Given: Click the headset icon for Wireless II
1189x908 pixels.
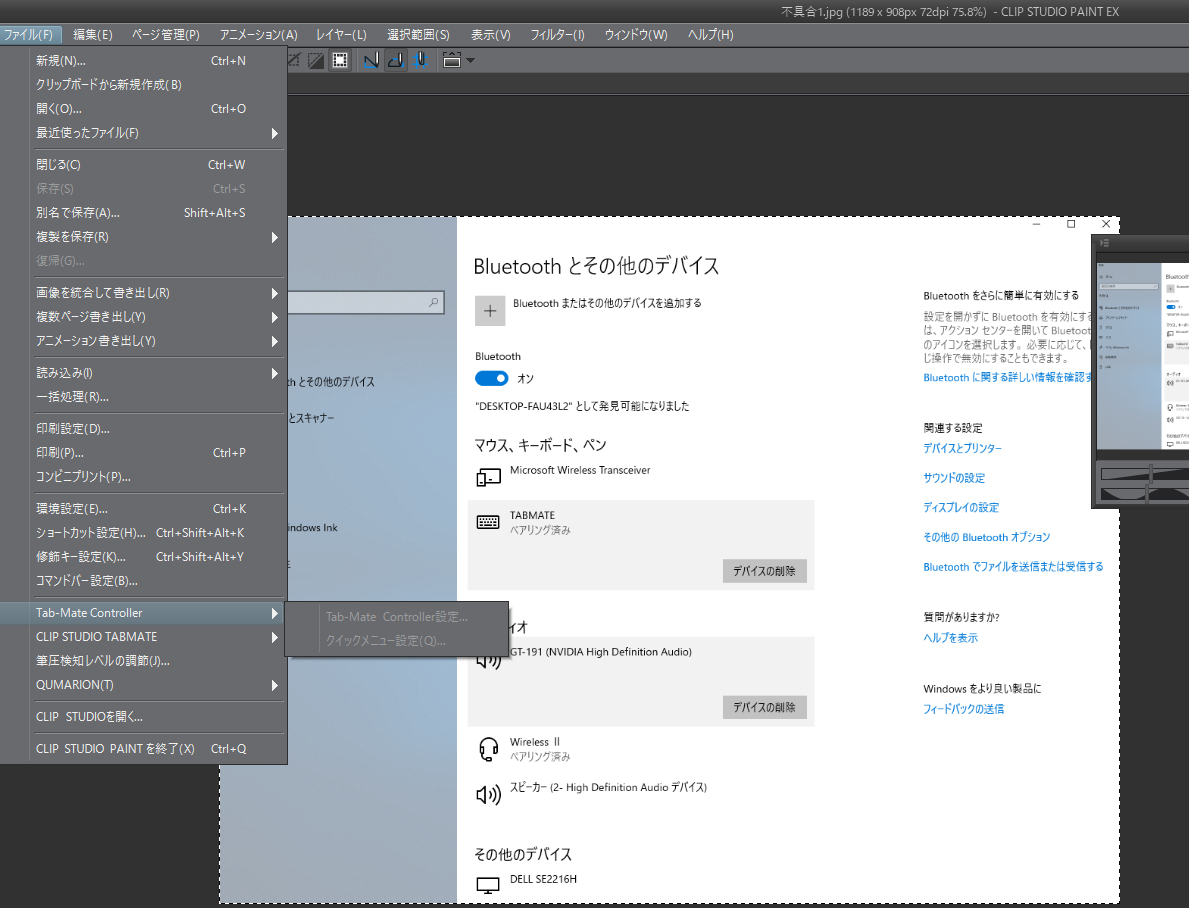Looking at the screenshot, I should pyautogui.click(x=488, y=748).
